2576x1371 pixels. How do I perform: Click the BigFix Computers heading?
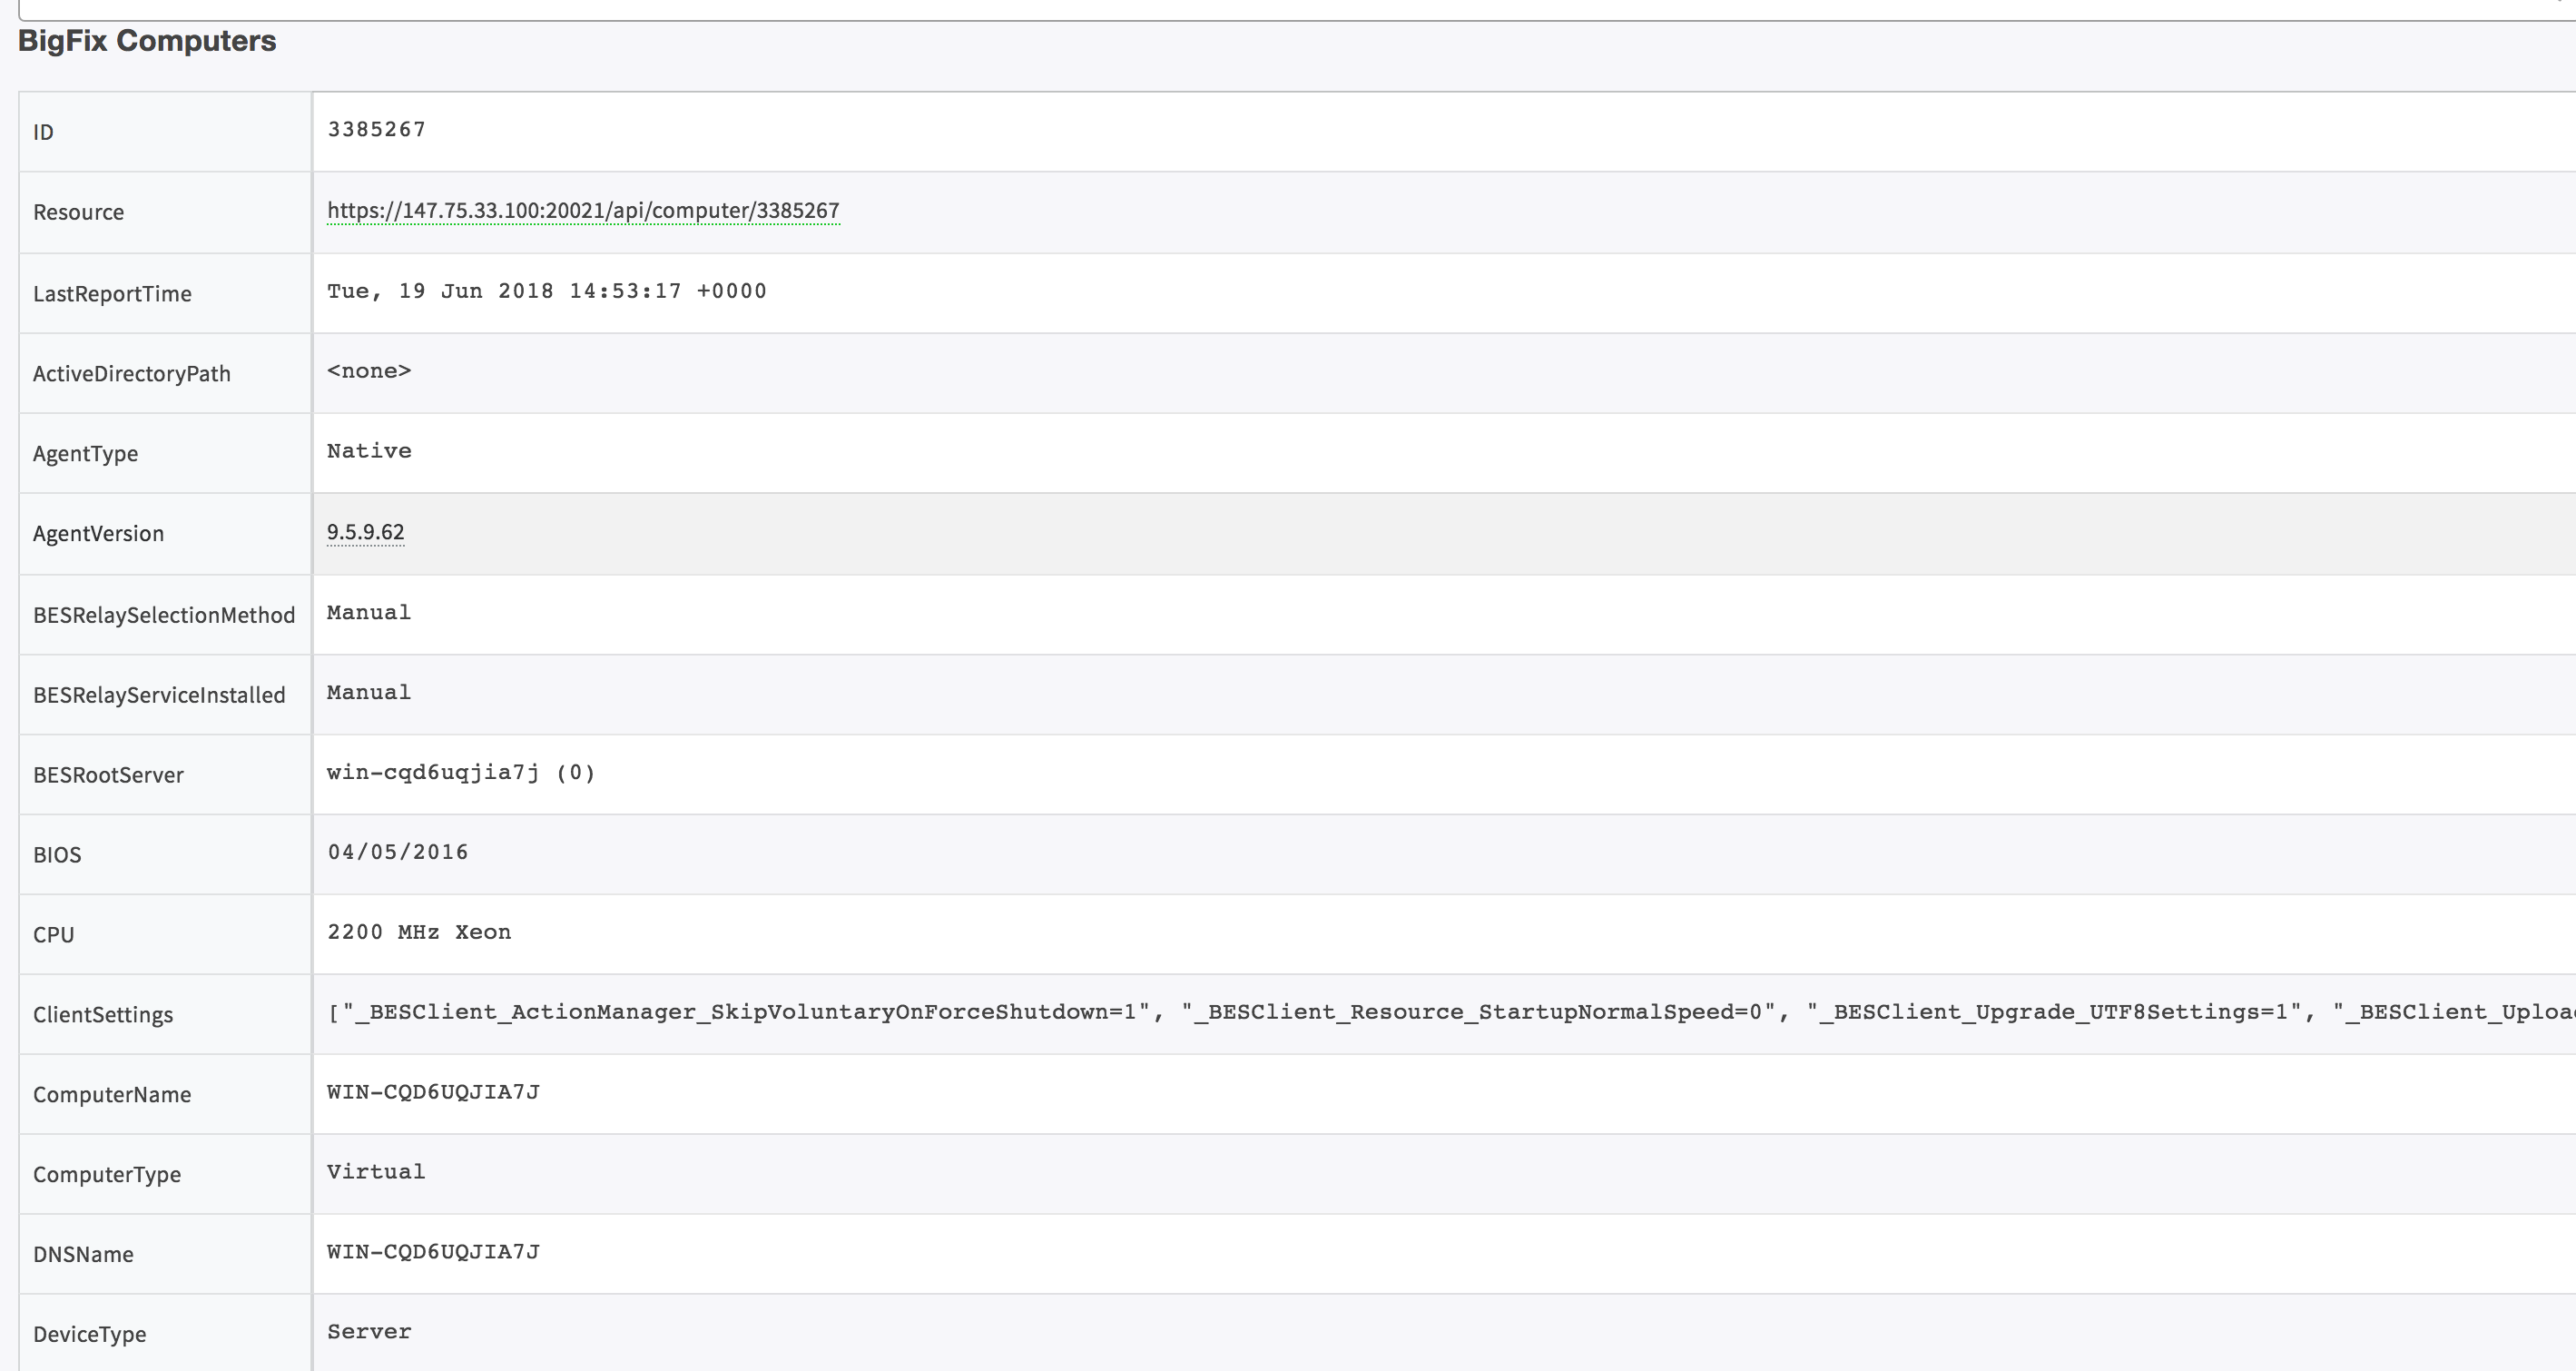pyautogui.click(x=147, y=41)
